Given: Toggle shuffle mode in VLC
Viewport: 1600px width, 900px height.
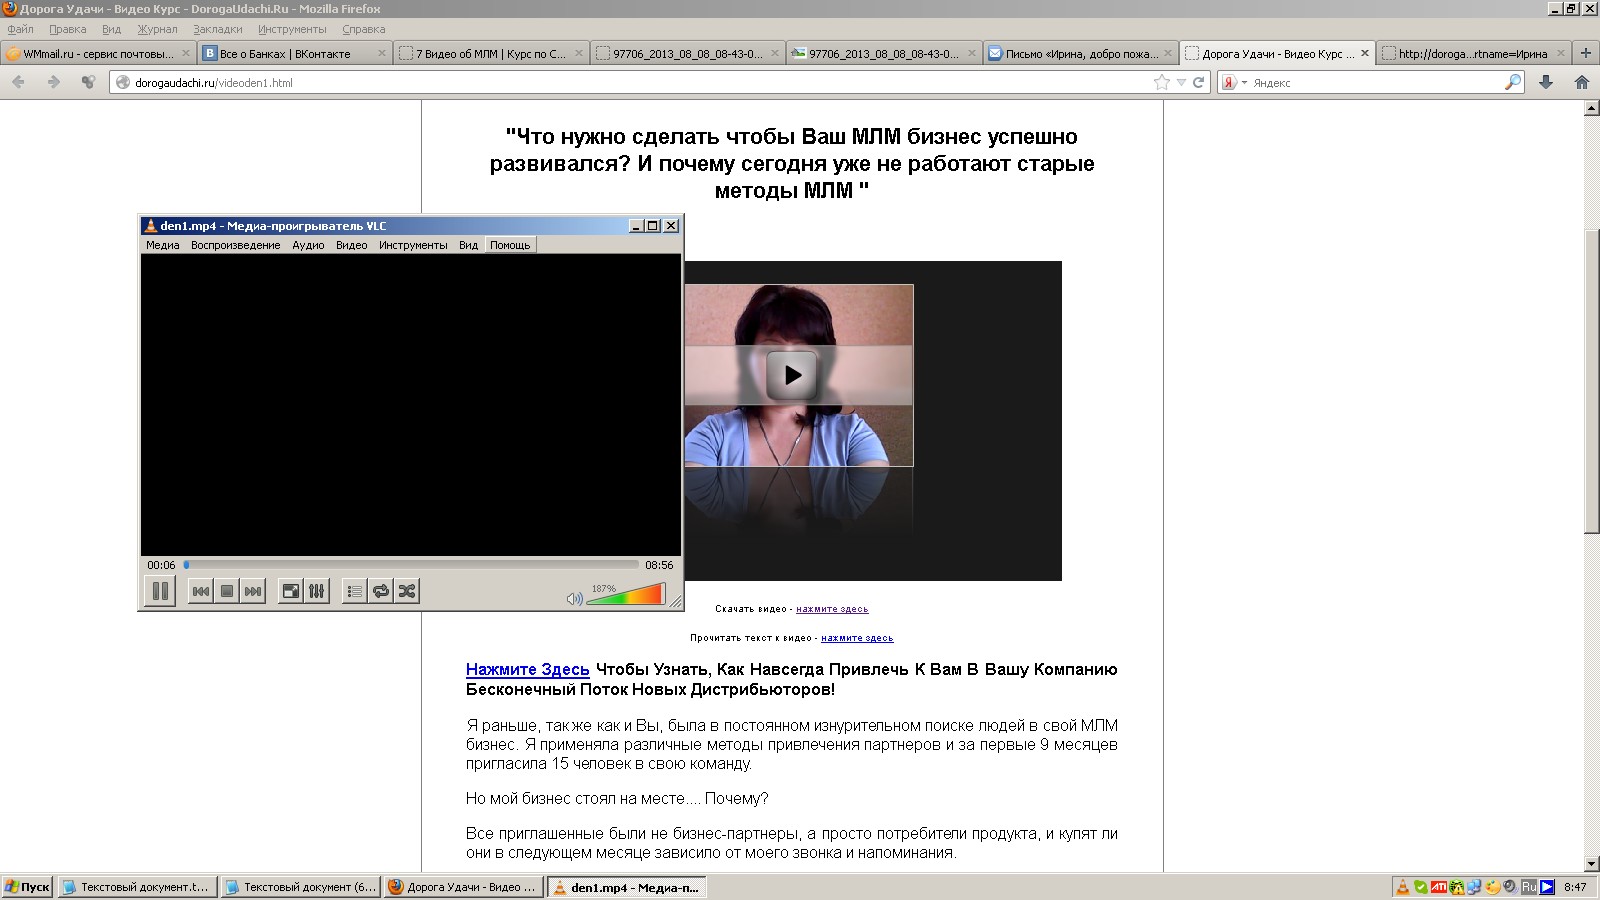Looking at the screenshot, I should pos(406,591).
